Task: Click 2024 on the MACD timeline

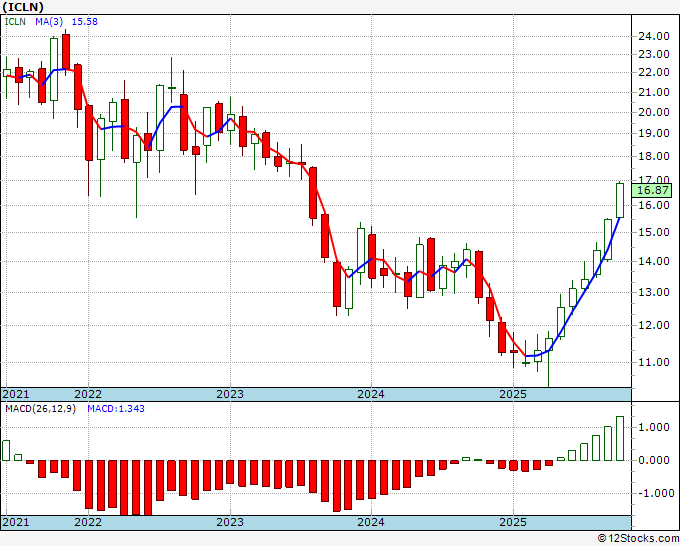Action: point(371,522)
